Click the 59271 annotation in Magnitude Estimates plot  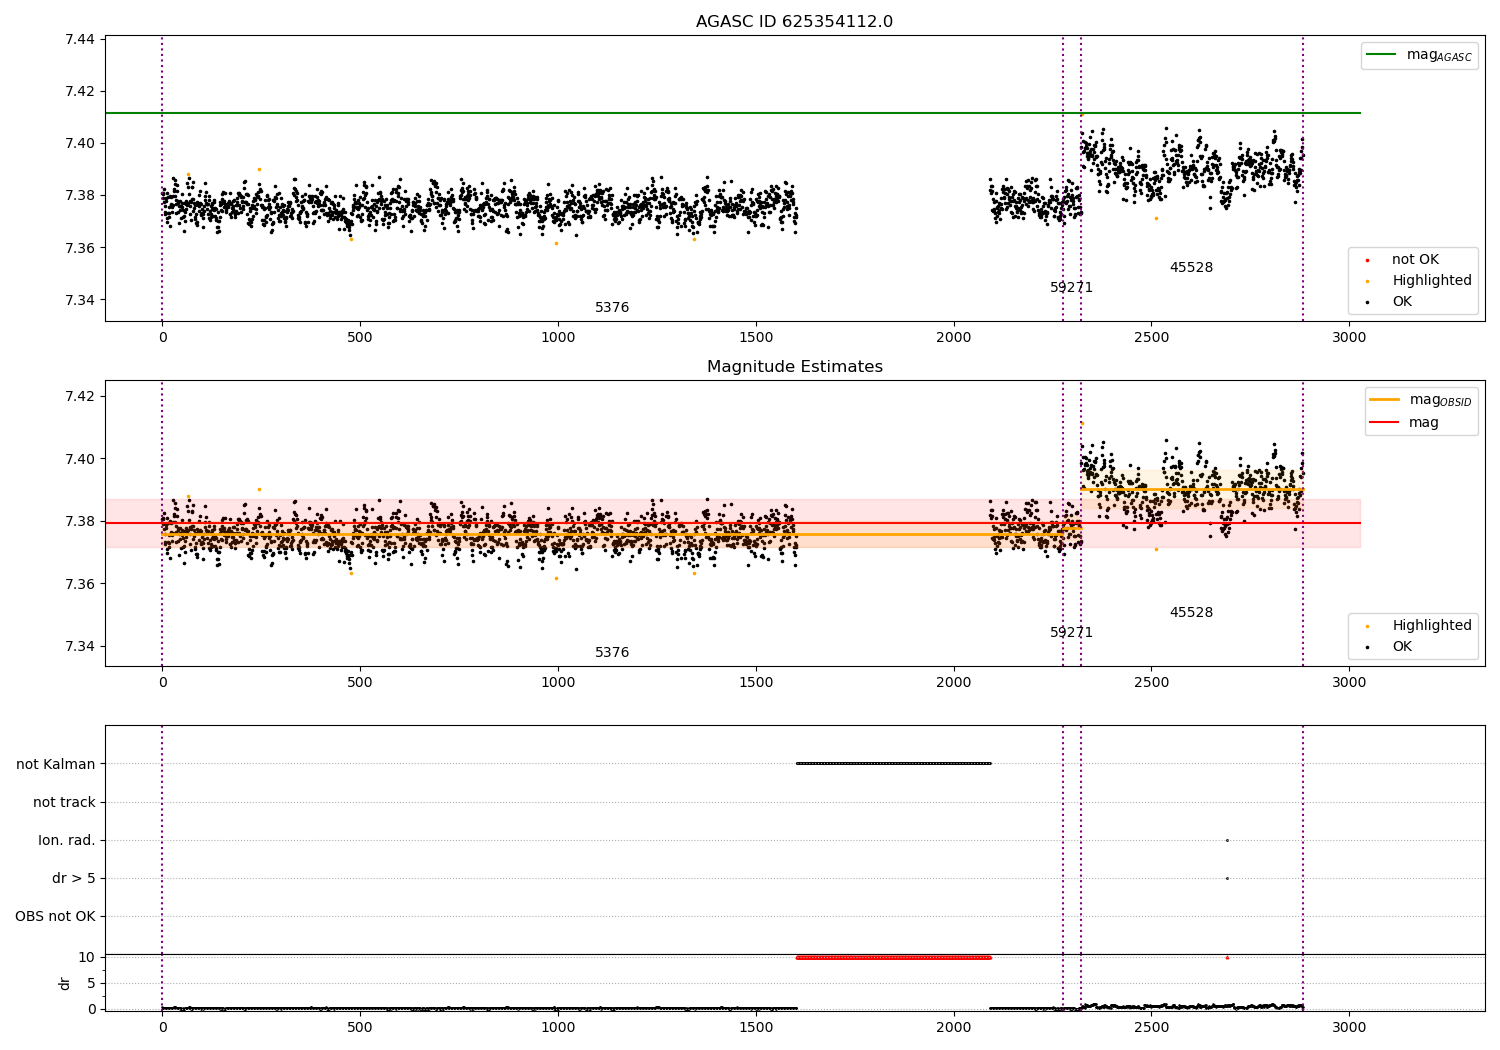pyautogui.click(x=1071, y=633)
